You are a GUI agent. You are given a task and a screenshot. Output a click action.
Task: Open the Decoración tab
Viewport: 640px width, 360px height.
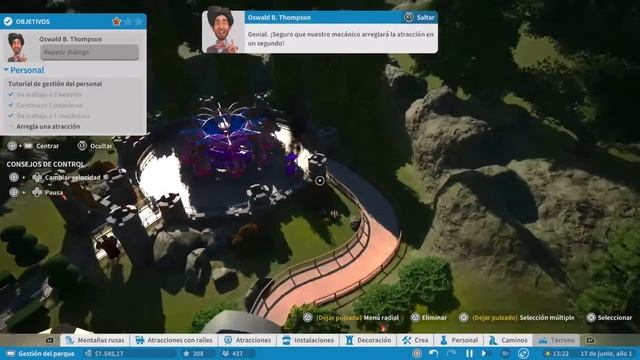[x=369, y=340]
